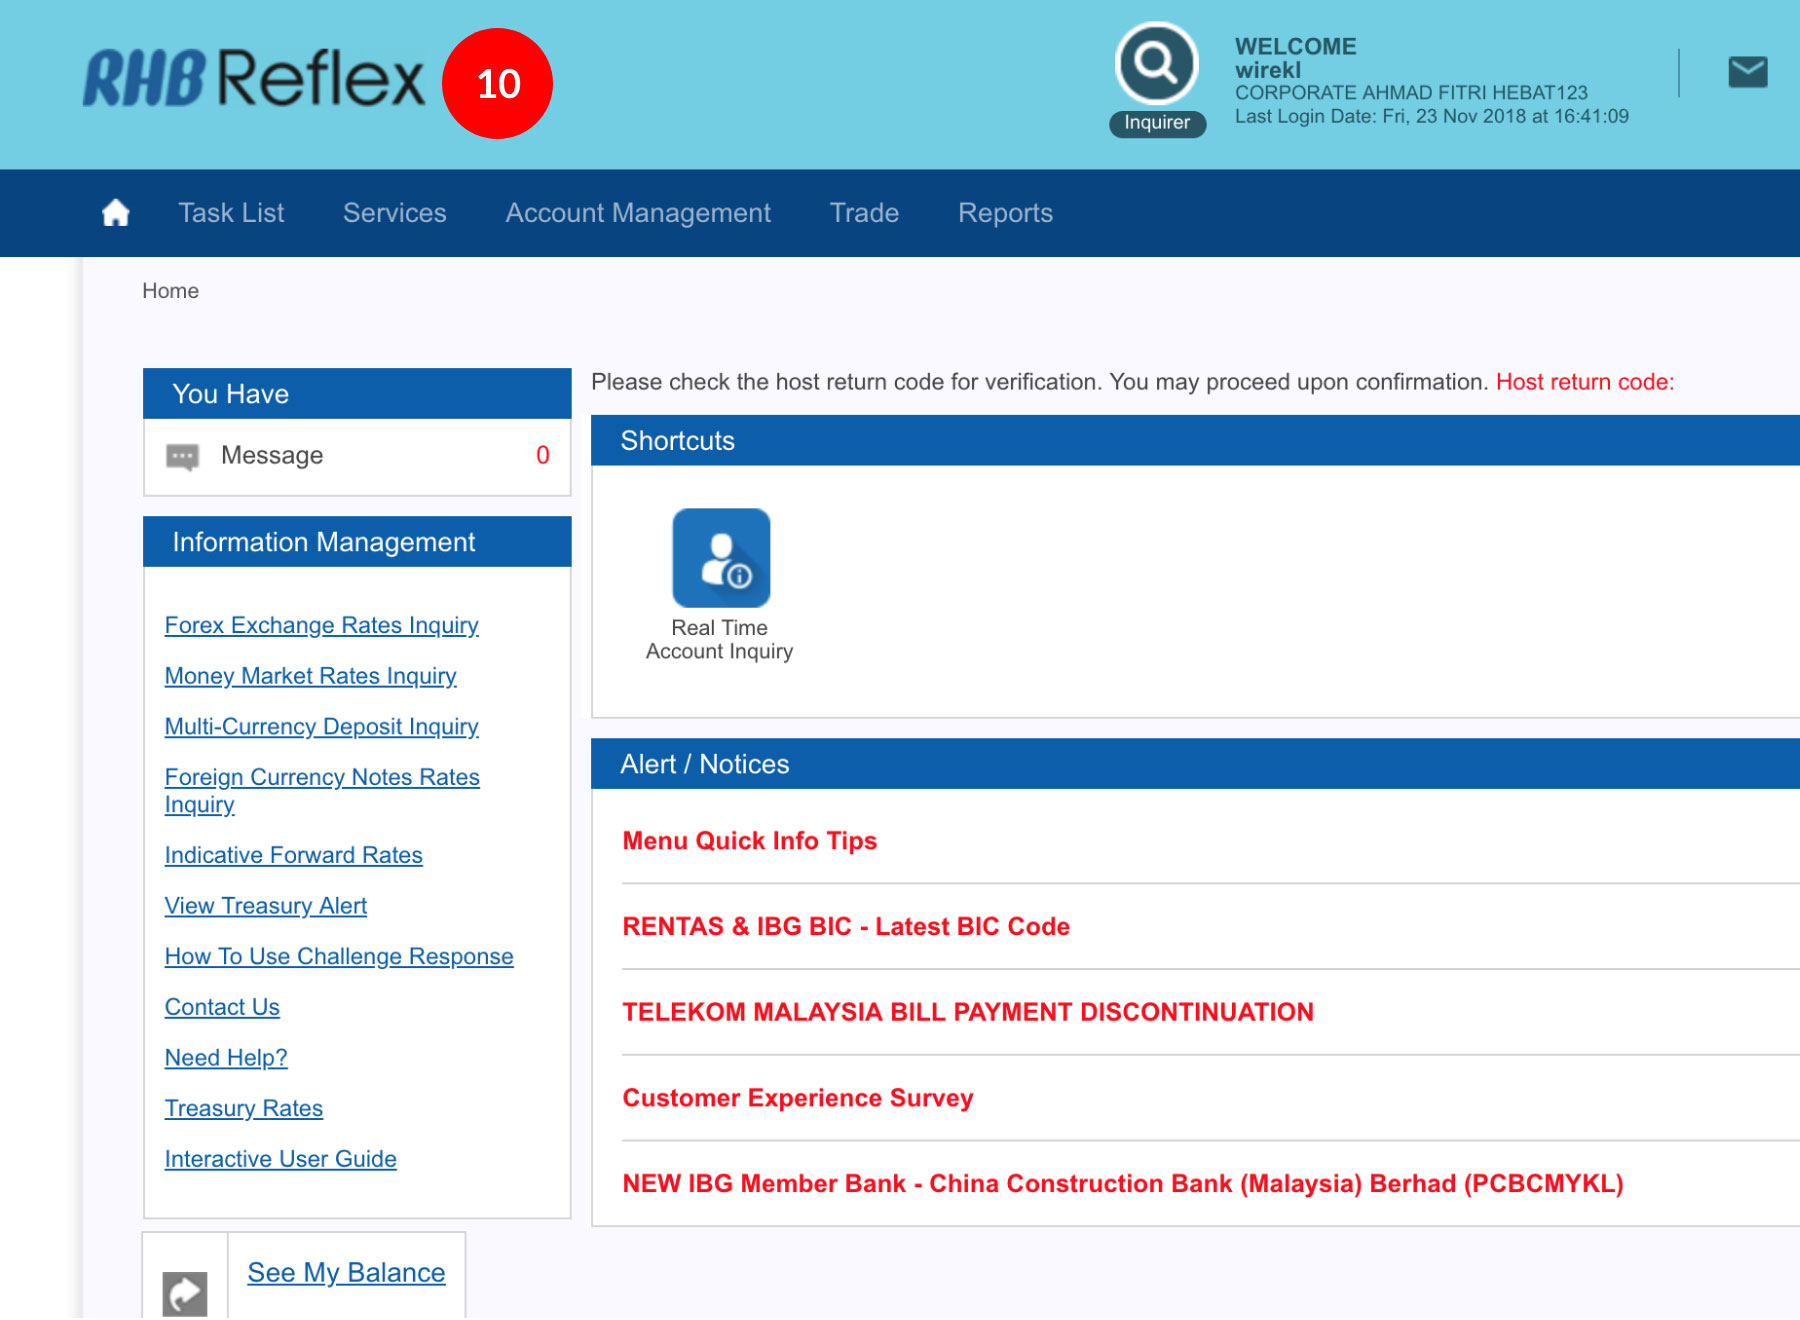Click the RHB Reflex logo
The height and width of the screenshot is (1320, 1800).
[254, 79]
